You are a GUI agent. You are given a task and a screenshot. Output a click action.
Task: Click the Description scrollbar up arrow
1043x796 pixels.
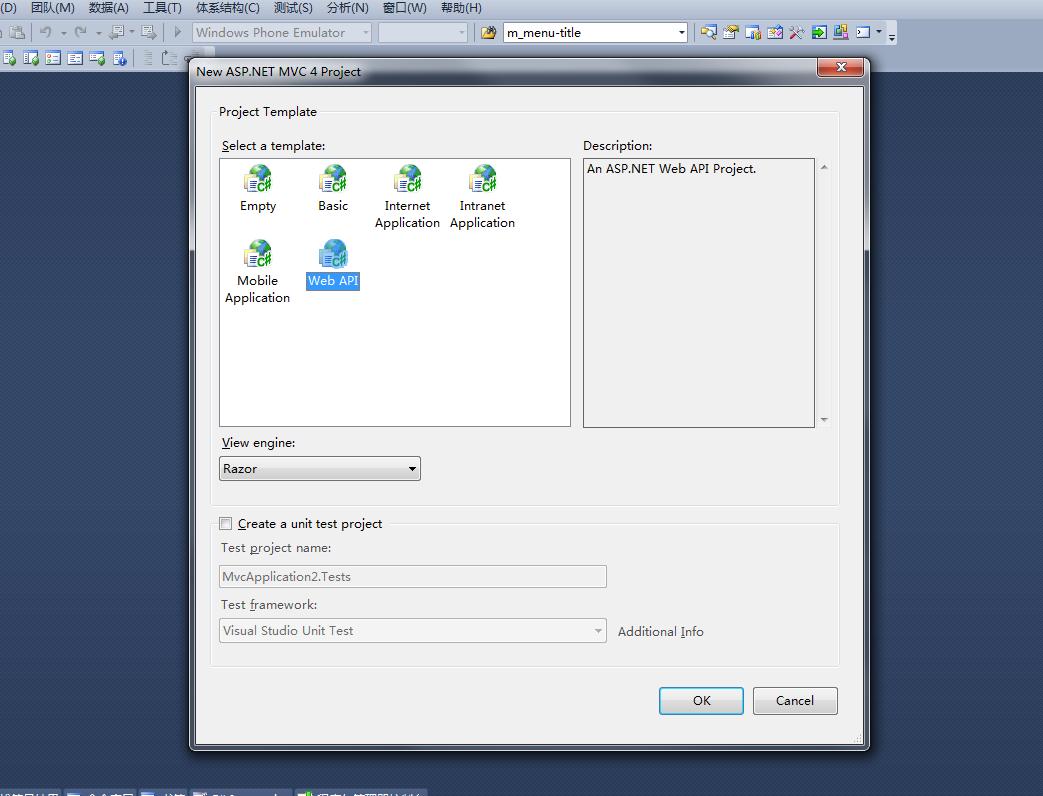tap(824, 168)
